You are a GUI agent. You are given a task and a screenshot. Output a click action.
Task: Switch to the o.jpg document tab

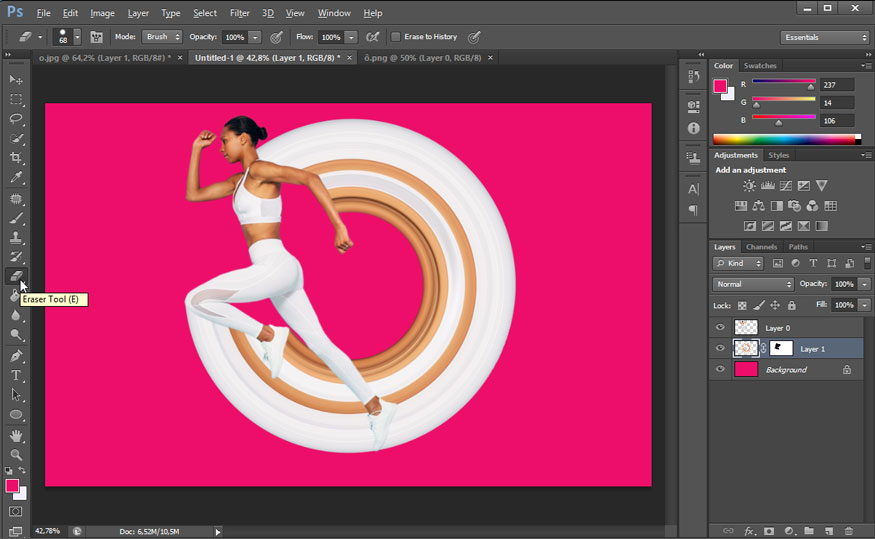click(x=105, y=57)
